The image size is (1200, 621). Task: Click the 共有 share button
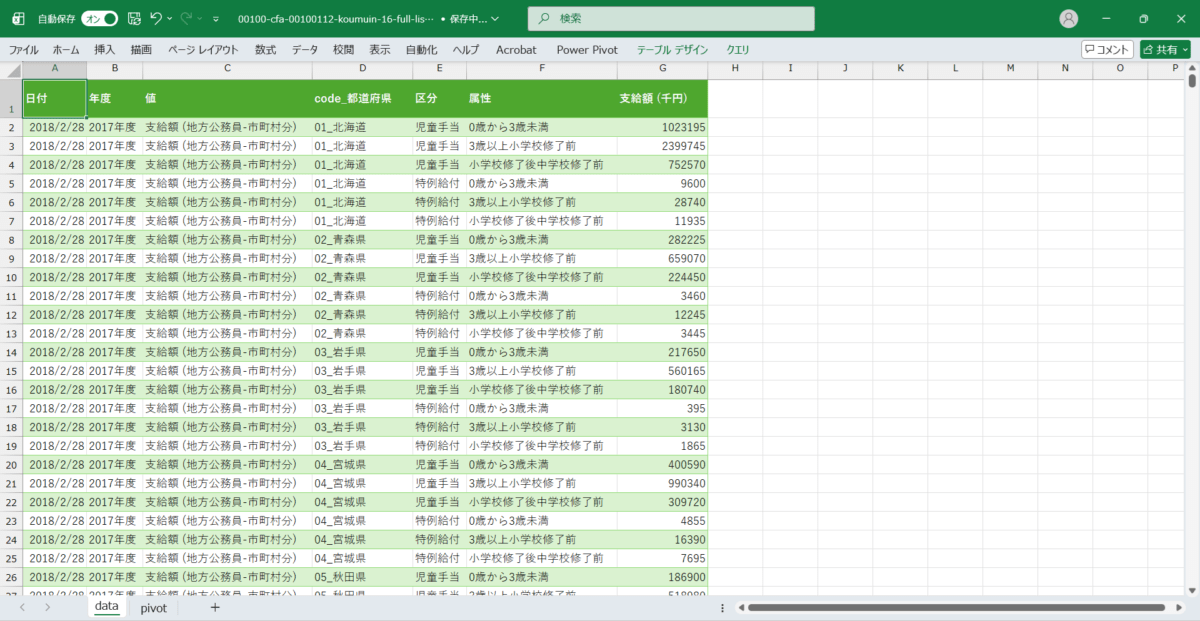coord(1165,49)
